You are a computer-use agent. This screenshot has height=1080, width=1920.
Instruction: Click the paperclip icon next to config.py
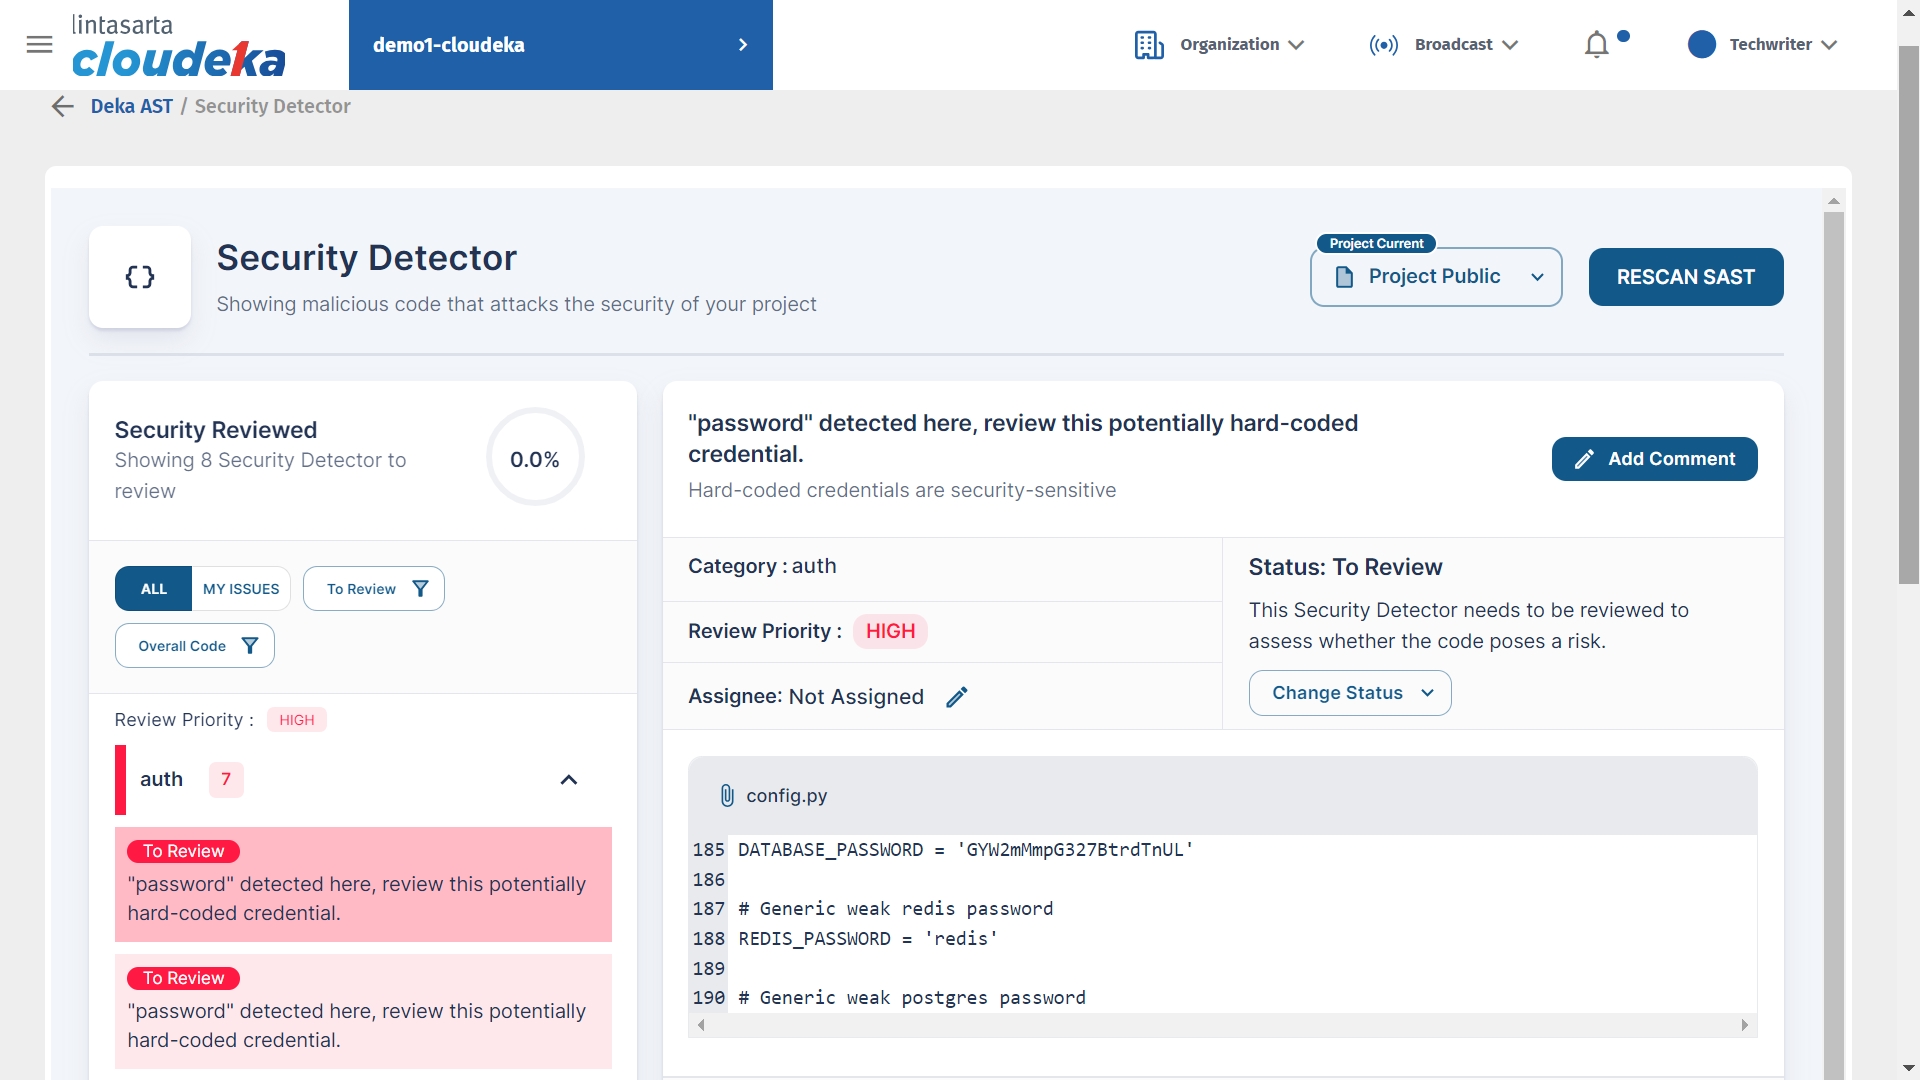coord(727,796)
